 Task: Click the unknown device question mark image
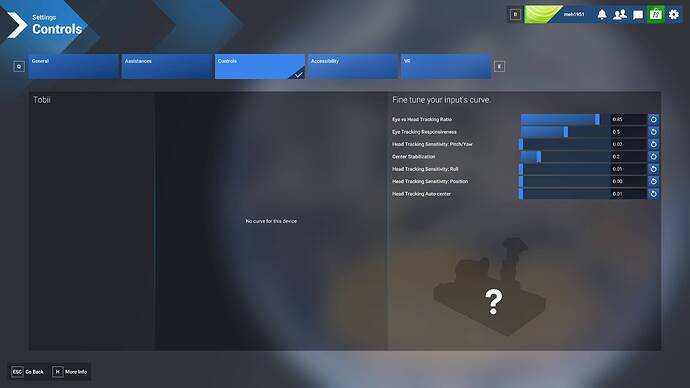pyautogui.click(x=490, y=287)
